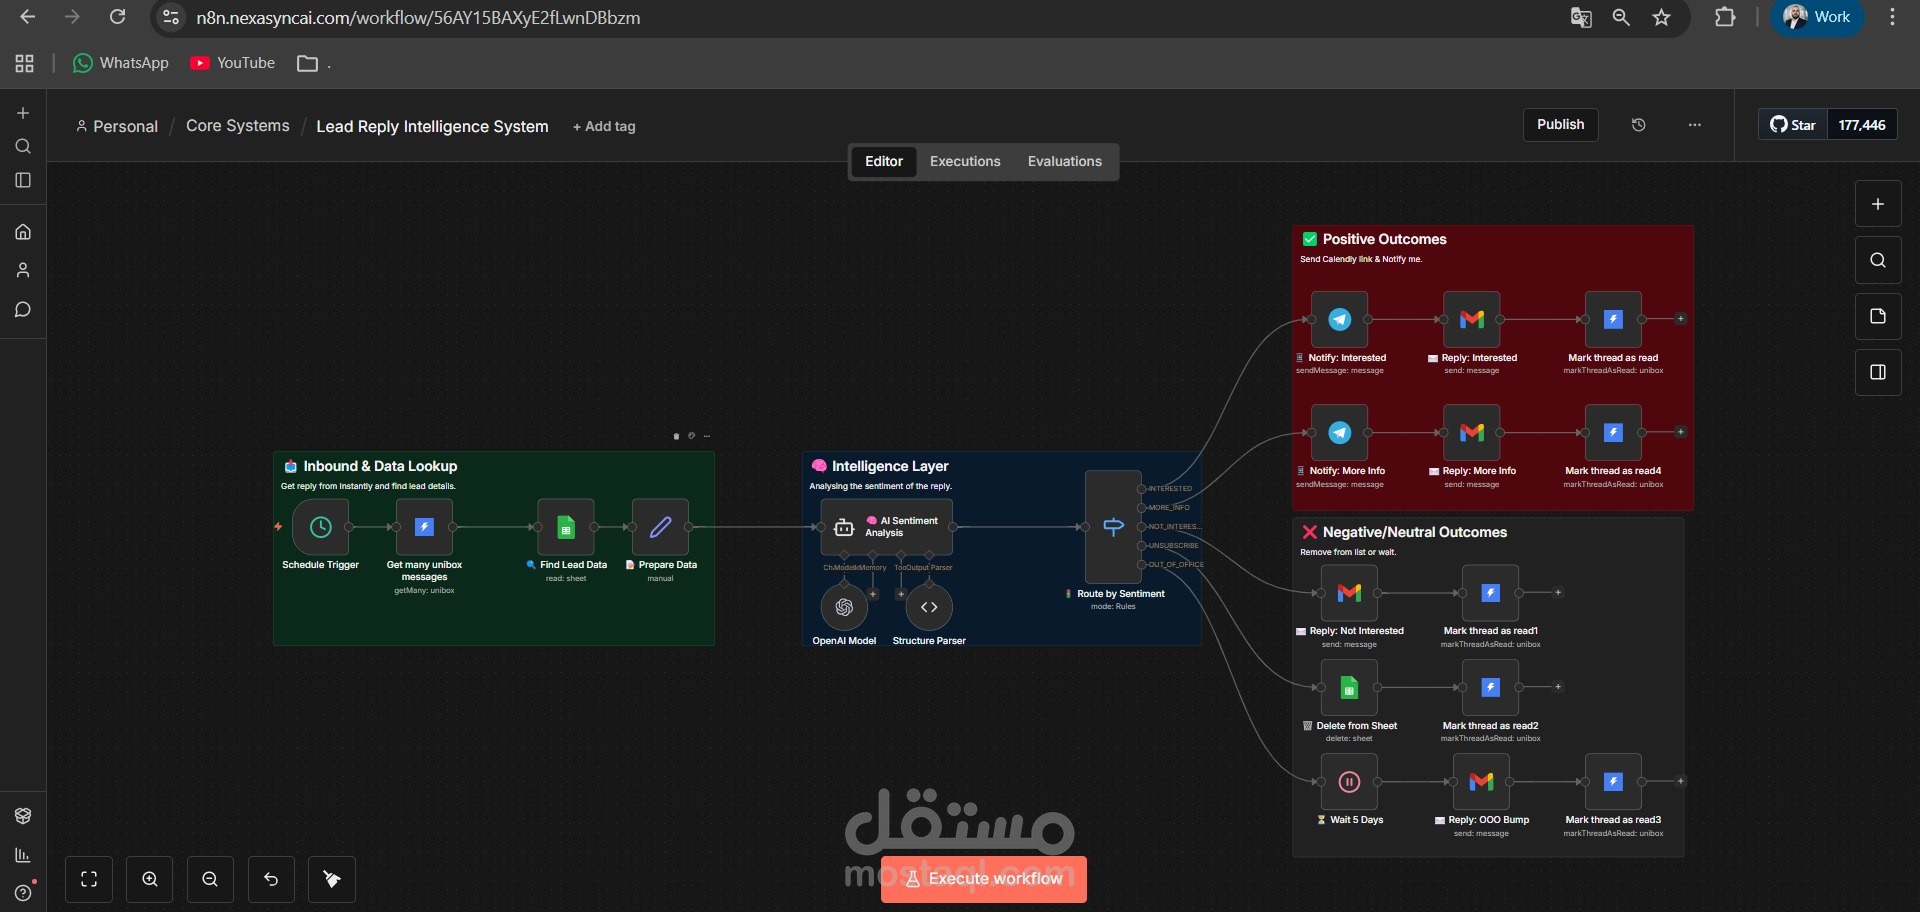Open the Reply: Not Interested Gmail node
Image resolution: width=1920 pixels, height=912 pixels.
click(1349, 593)
